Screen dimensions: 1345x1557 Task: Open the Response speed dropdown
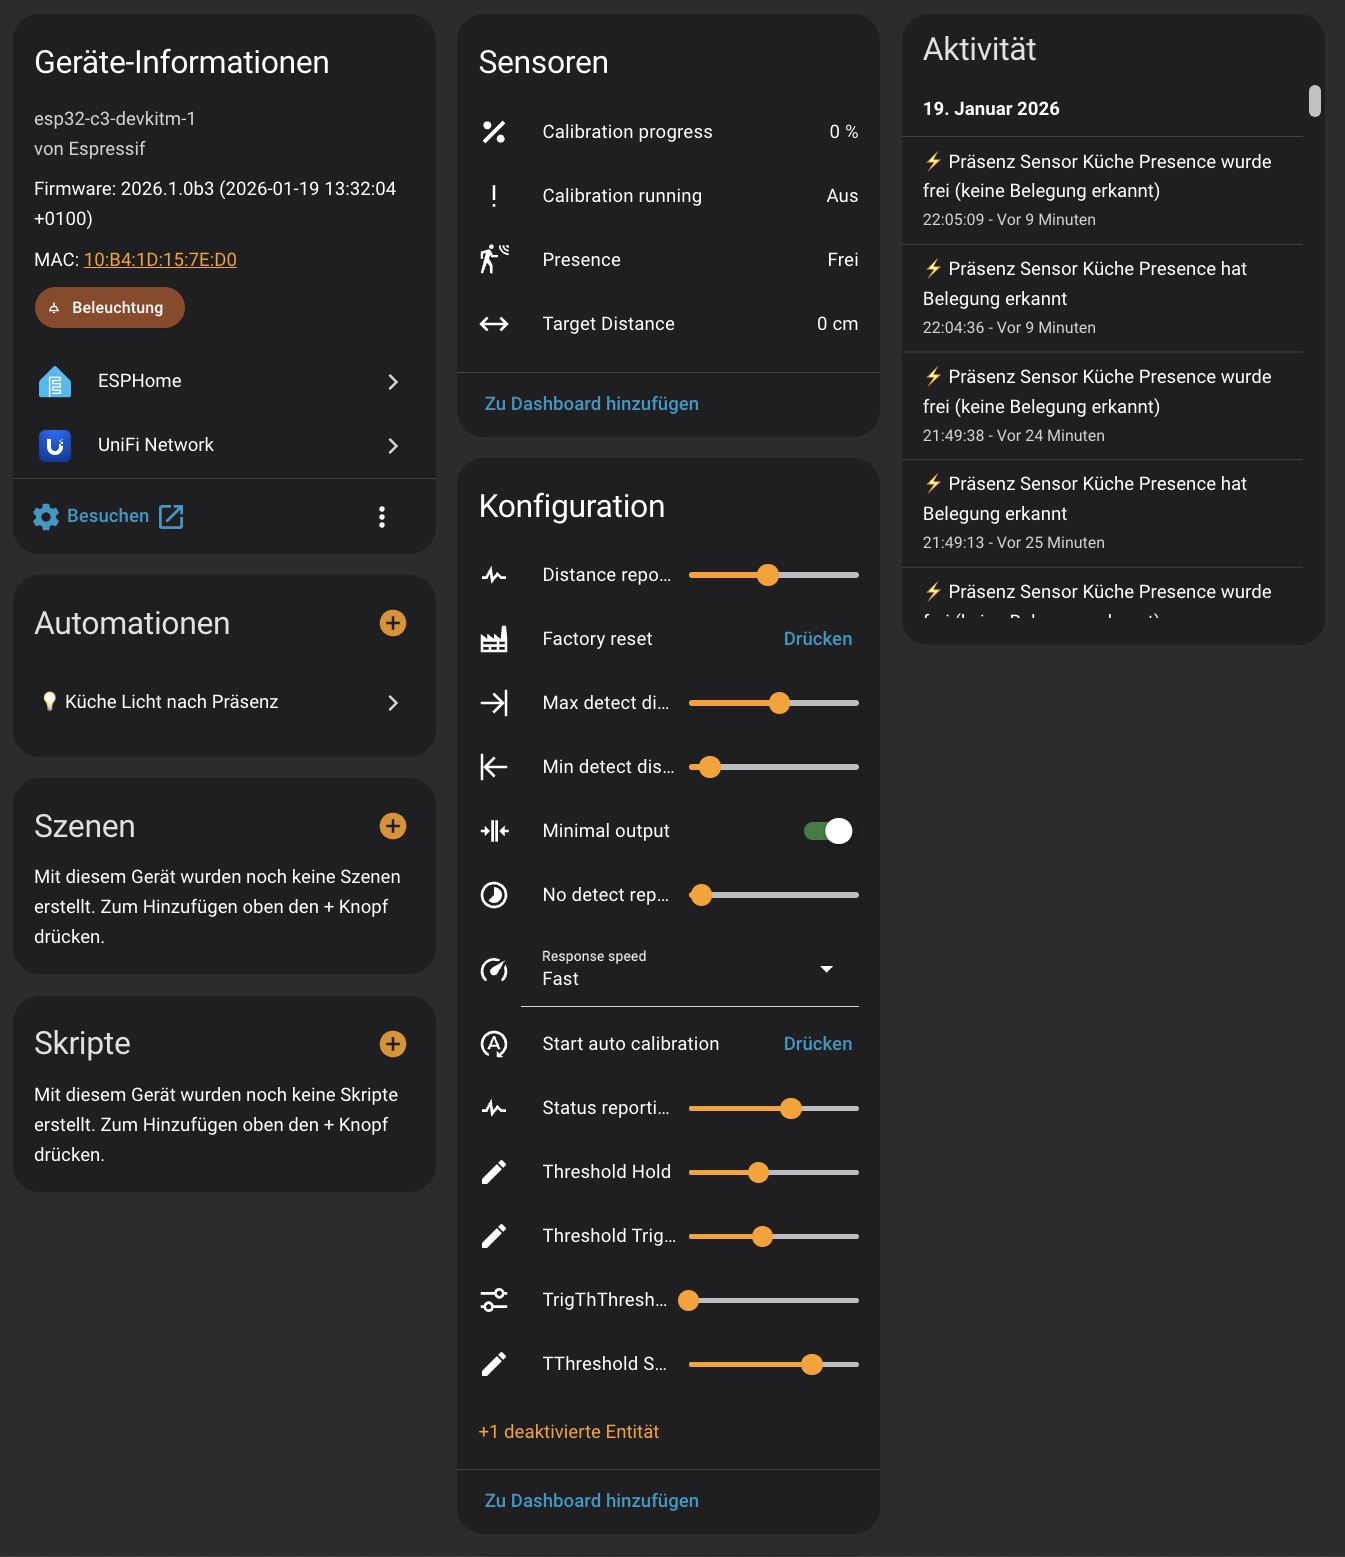[690, 969]
